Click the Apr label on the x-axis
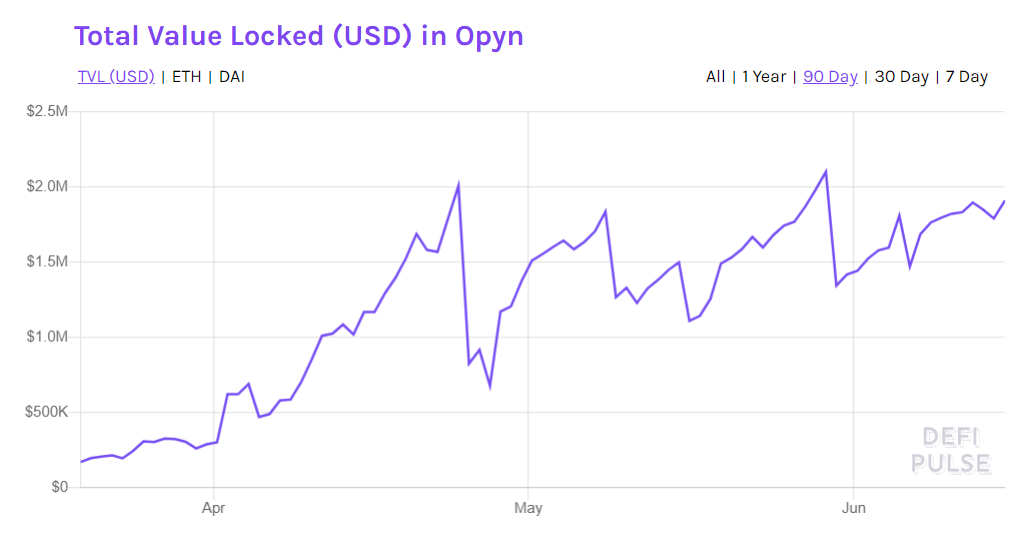The height and width of the screenshot is (533, 1027). 213,508
